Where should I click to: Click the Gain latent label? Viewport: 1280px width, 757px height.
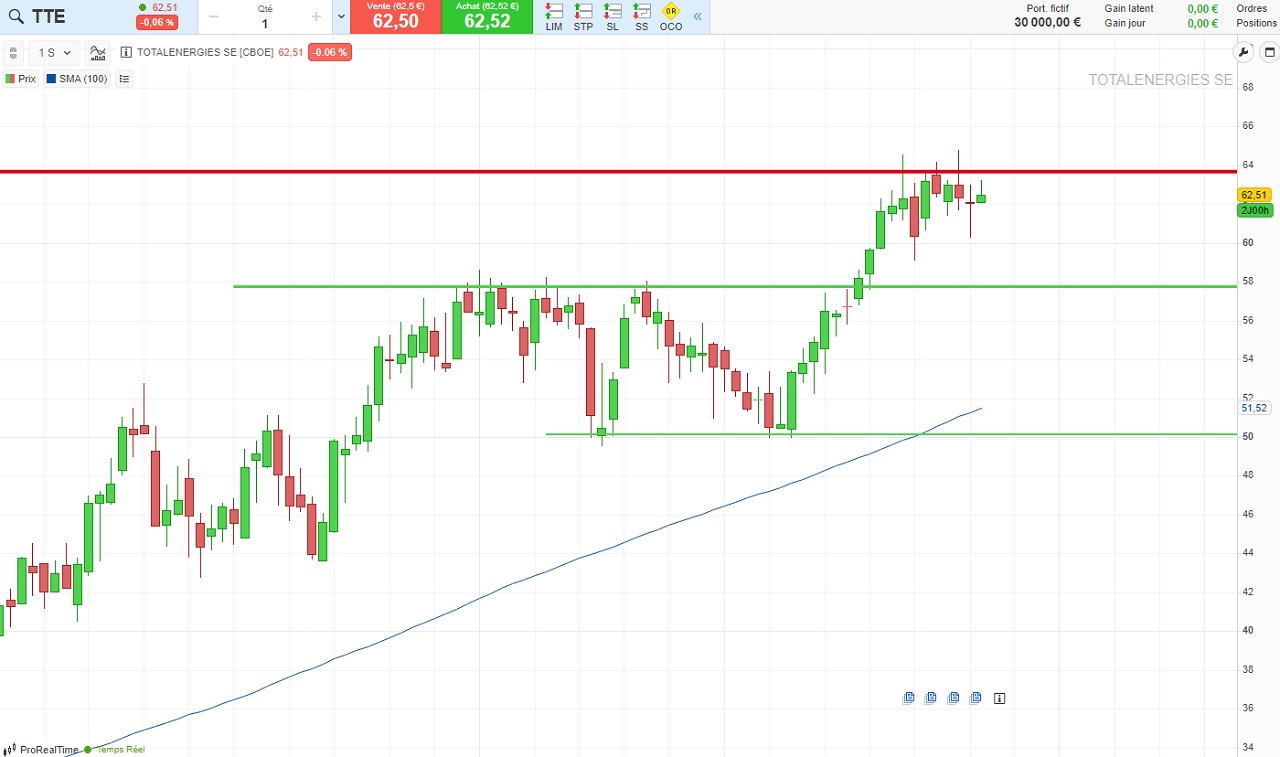coord(1129,8)
